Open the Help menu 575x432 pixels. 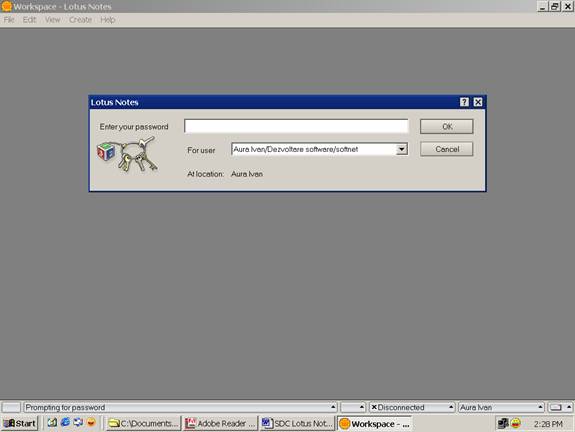(108, 20)
